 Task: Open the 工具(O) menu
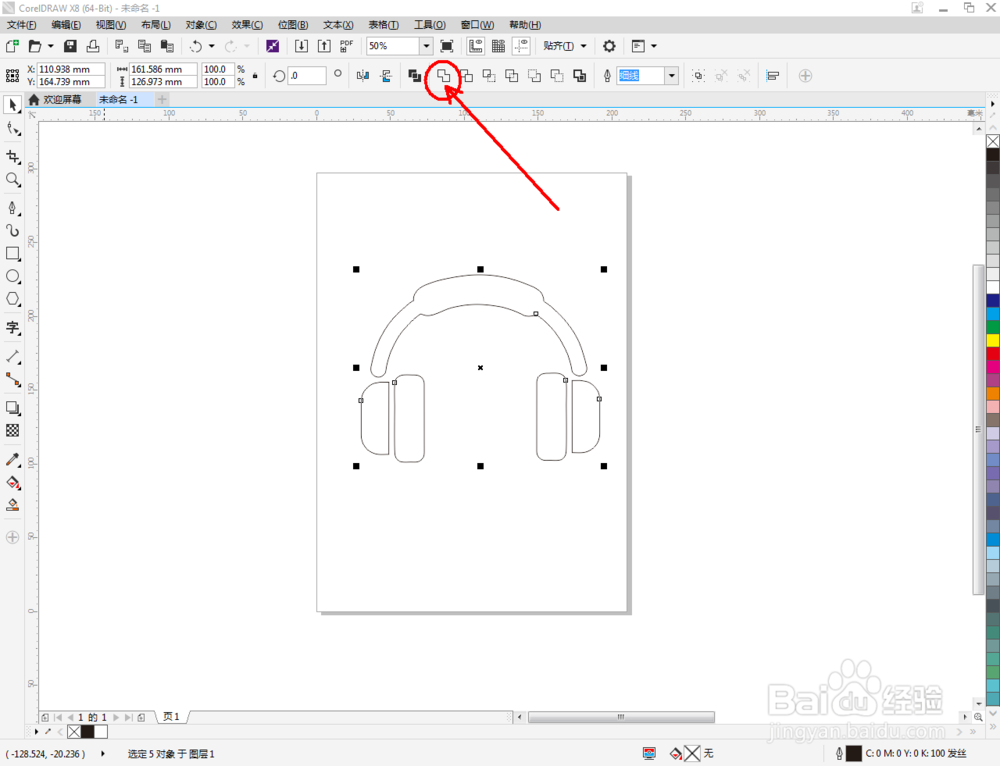tap(430, 25)
